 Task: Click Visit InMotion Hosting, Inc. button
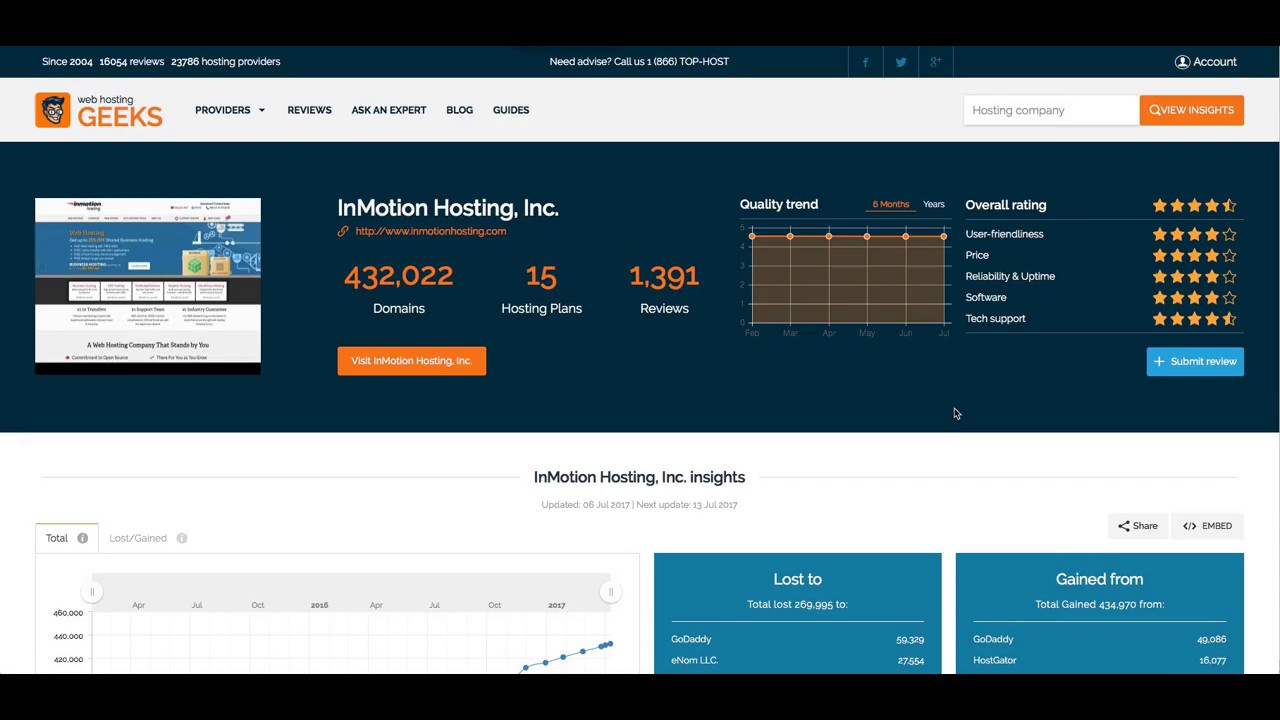click(x=412, y=361)
